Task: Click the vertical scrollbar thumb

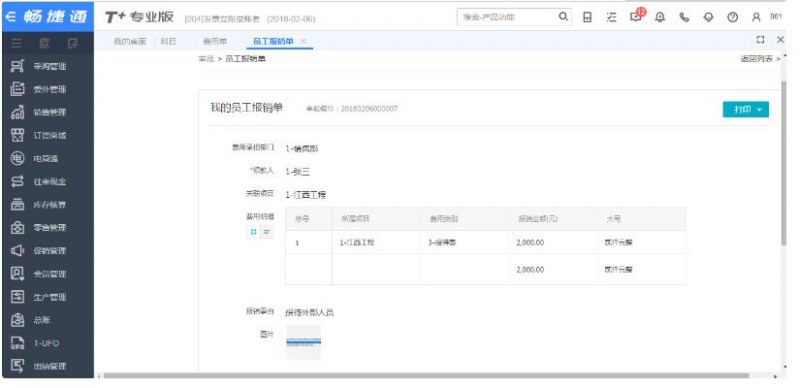Action: (784, 163)
